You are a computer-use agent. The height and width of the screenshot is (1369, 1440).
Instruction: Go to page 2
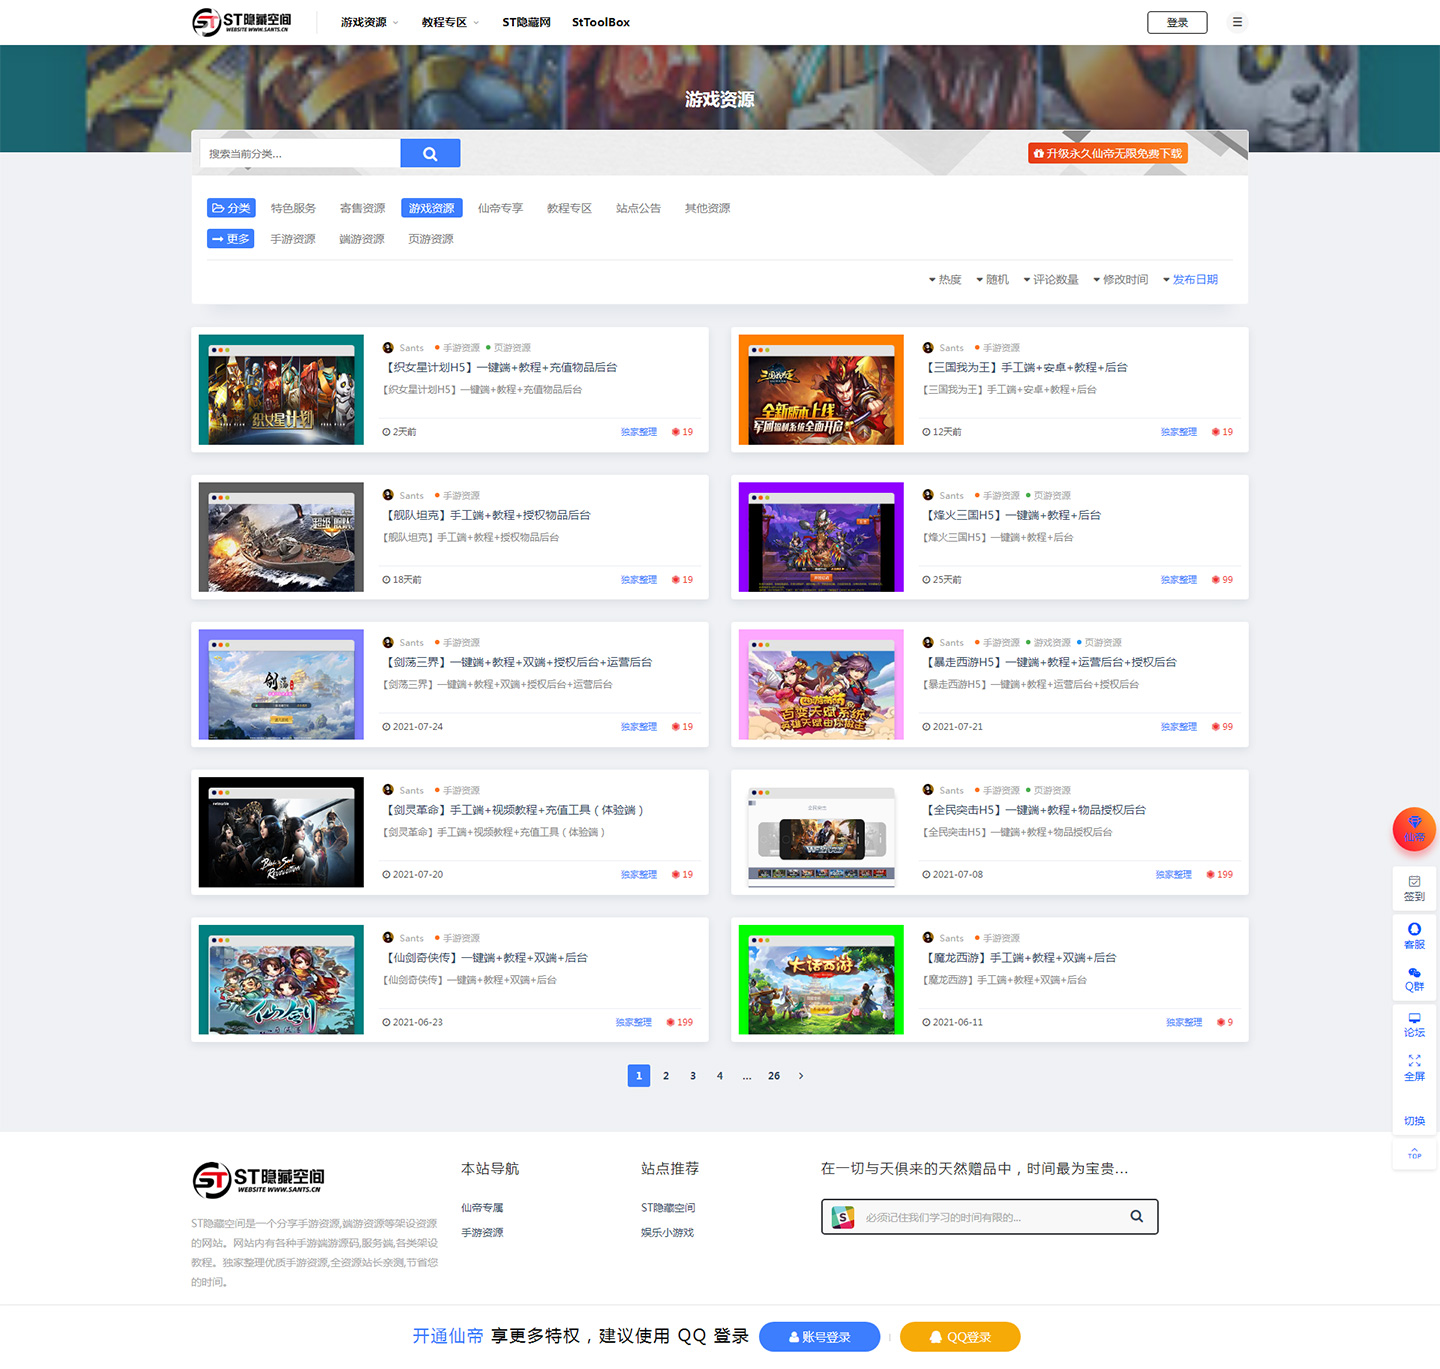[x=666, y=1076]
